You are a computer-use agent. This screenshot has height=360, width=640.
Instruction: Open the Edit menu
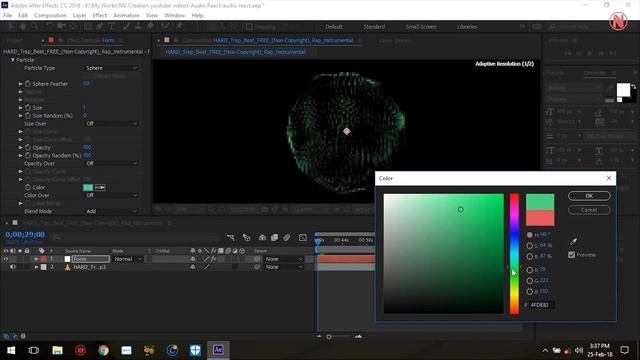pos(23,16)
